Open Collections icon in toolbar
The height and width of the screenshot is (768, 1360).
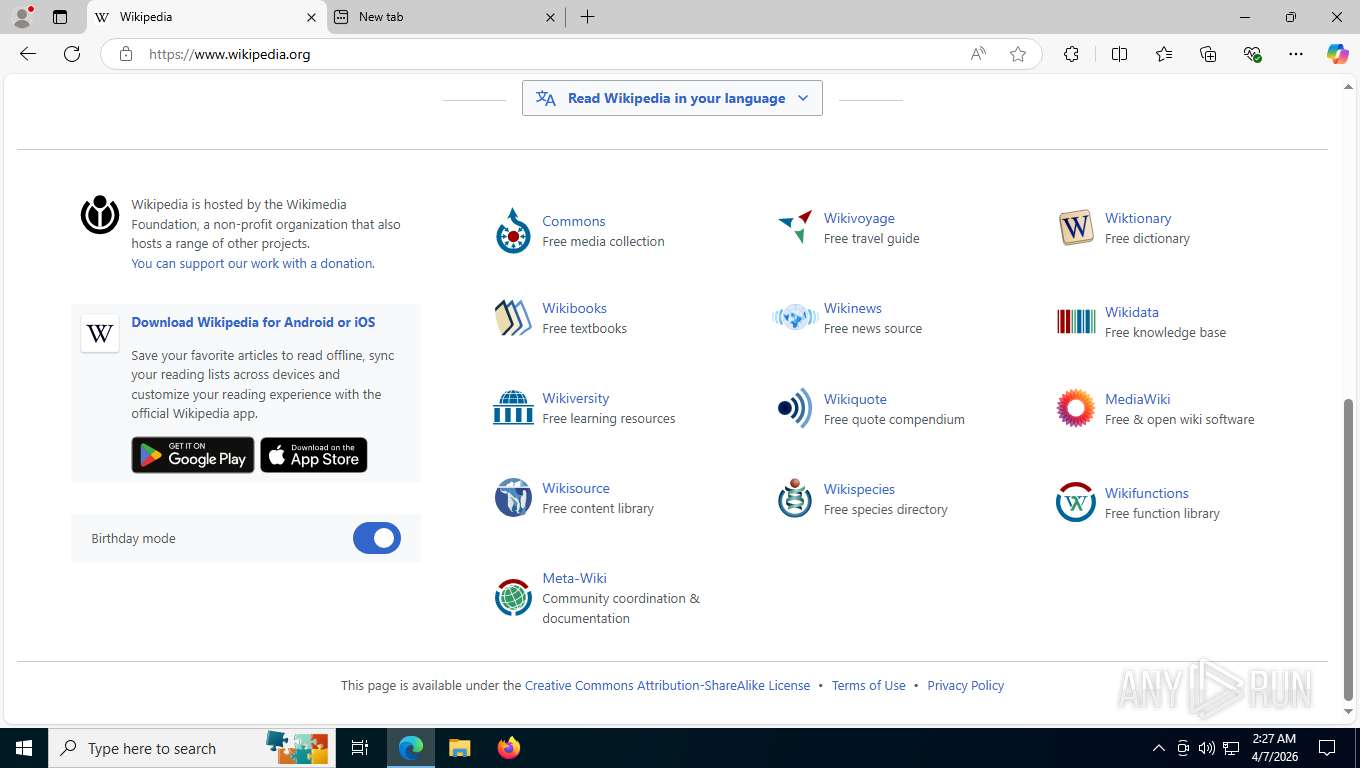[1208, 54]
